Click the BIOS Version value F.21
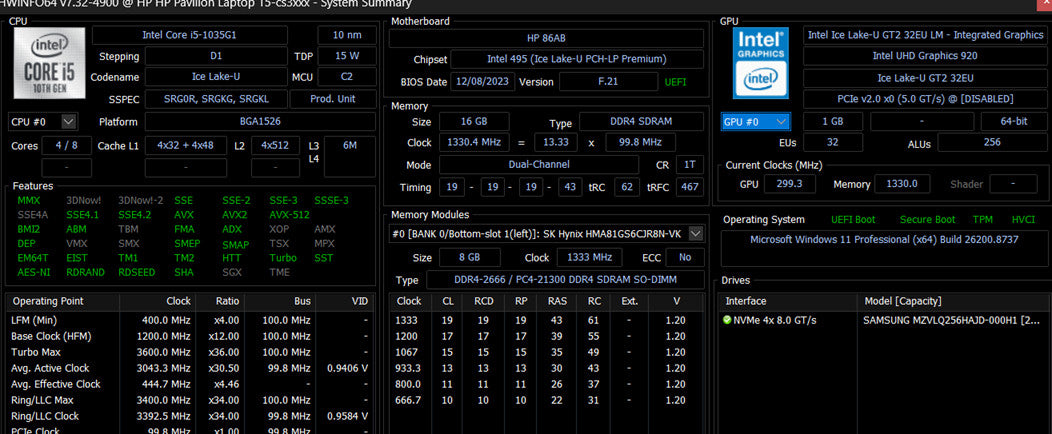The width and height of the screenshot is (1052, 434). [609, 82]
